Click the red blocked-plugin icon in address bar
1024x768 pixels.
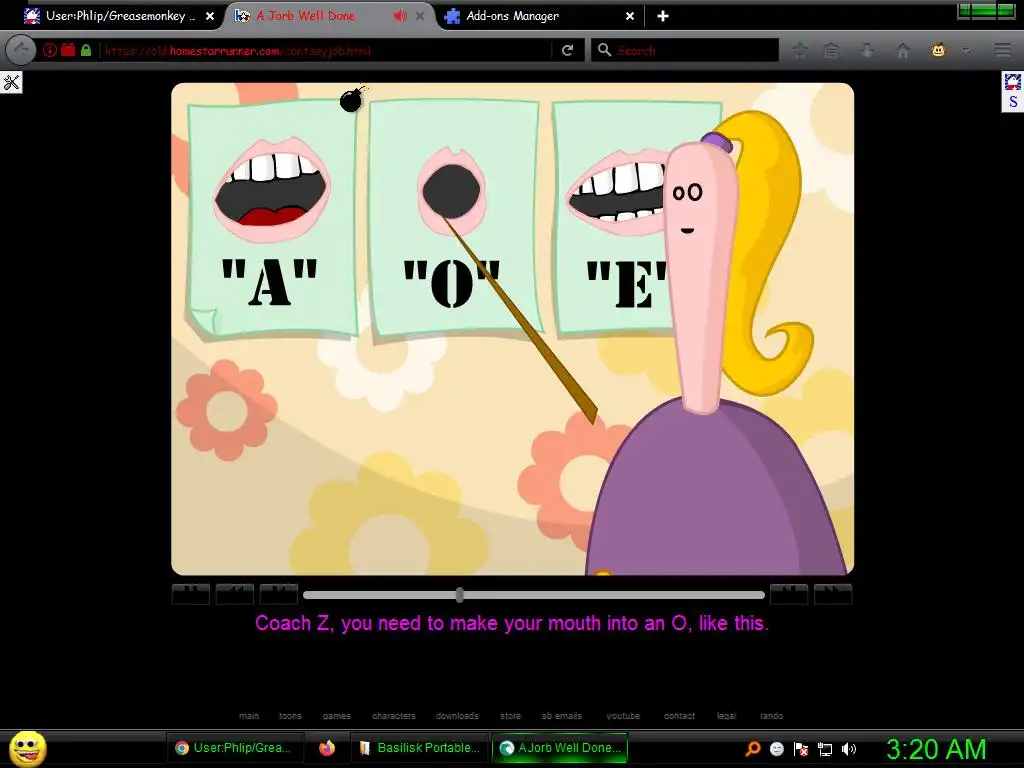(x=68, y=50)
